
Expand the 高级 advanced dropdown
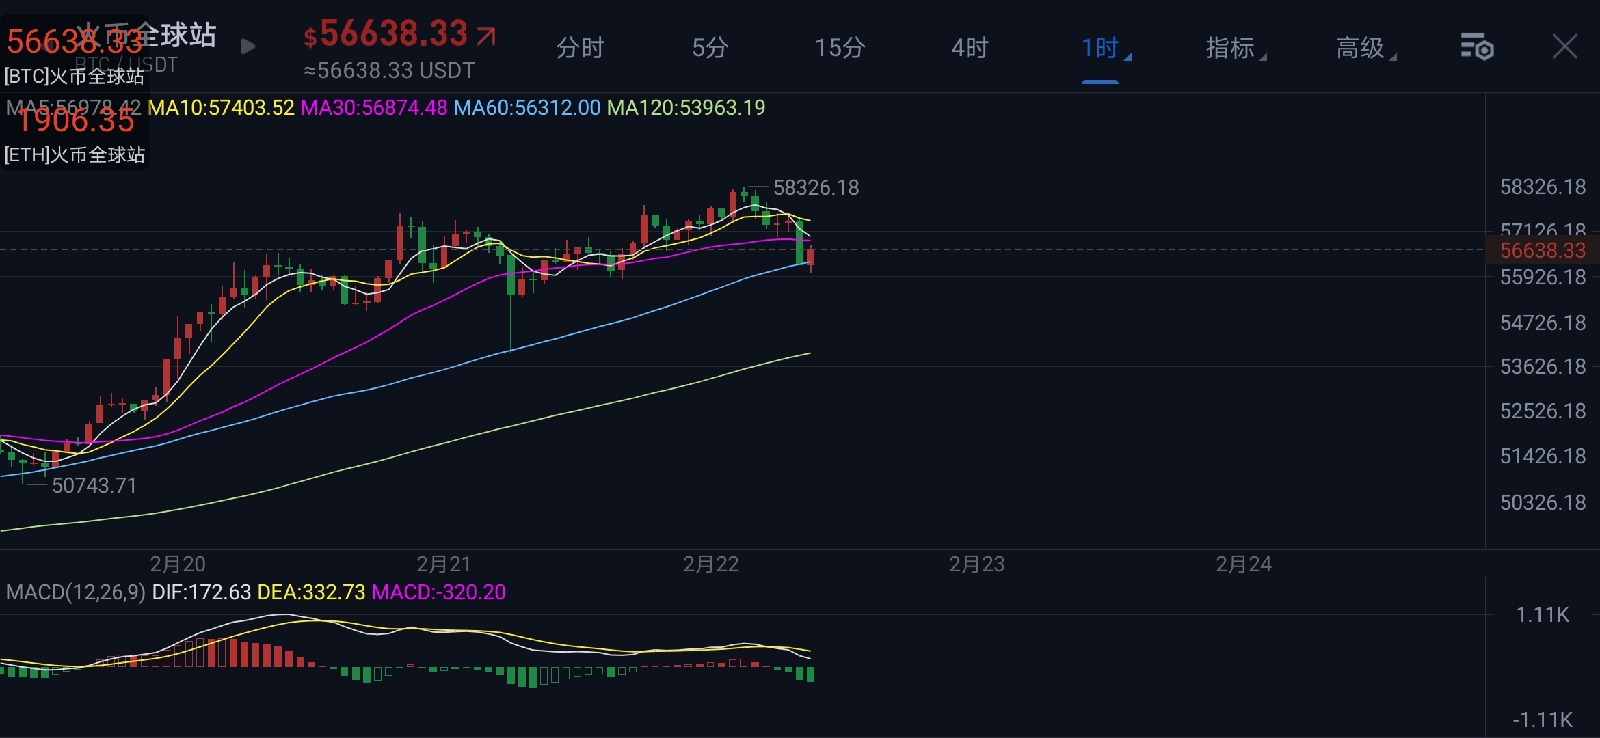(1364, 48)
